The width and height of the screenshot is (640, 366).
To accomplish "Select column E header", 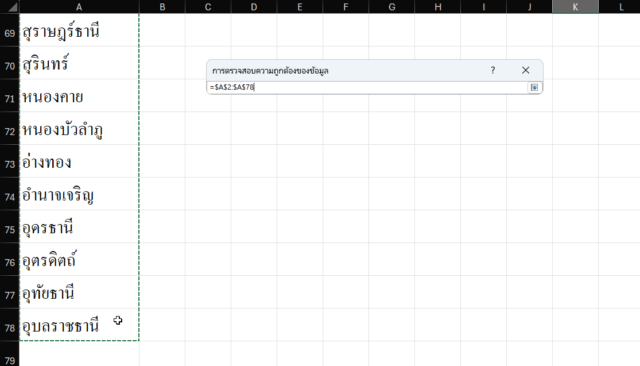I will [300, 7].
